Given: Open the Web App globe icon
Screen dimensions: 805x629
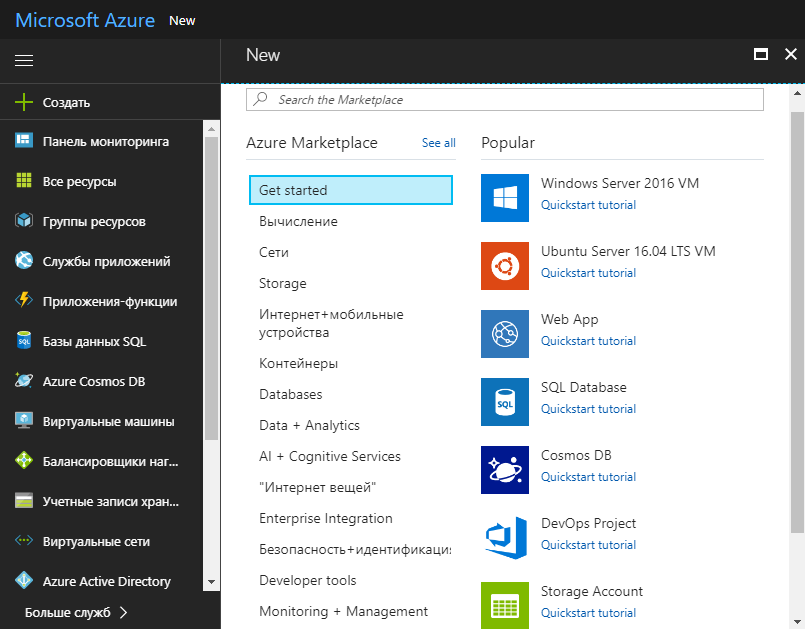Looking at the screenshot, I should coord(505,334).
